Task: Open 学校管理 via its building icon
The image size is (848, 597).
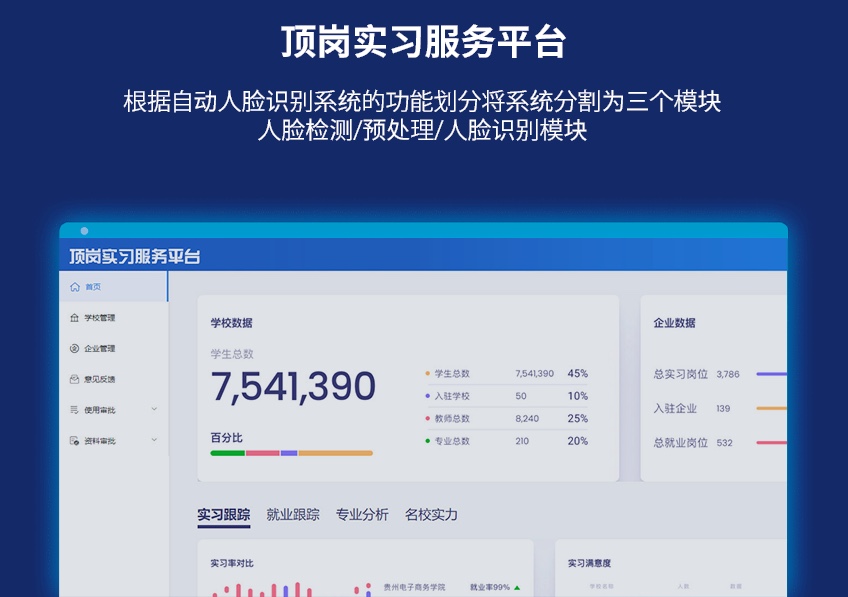Action: [x=75, y=318]
